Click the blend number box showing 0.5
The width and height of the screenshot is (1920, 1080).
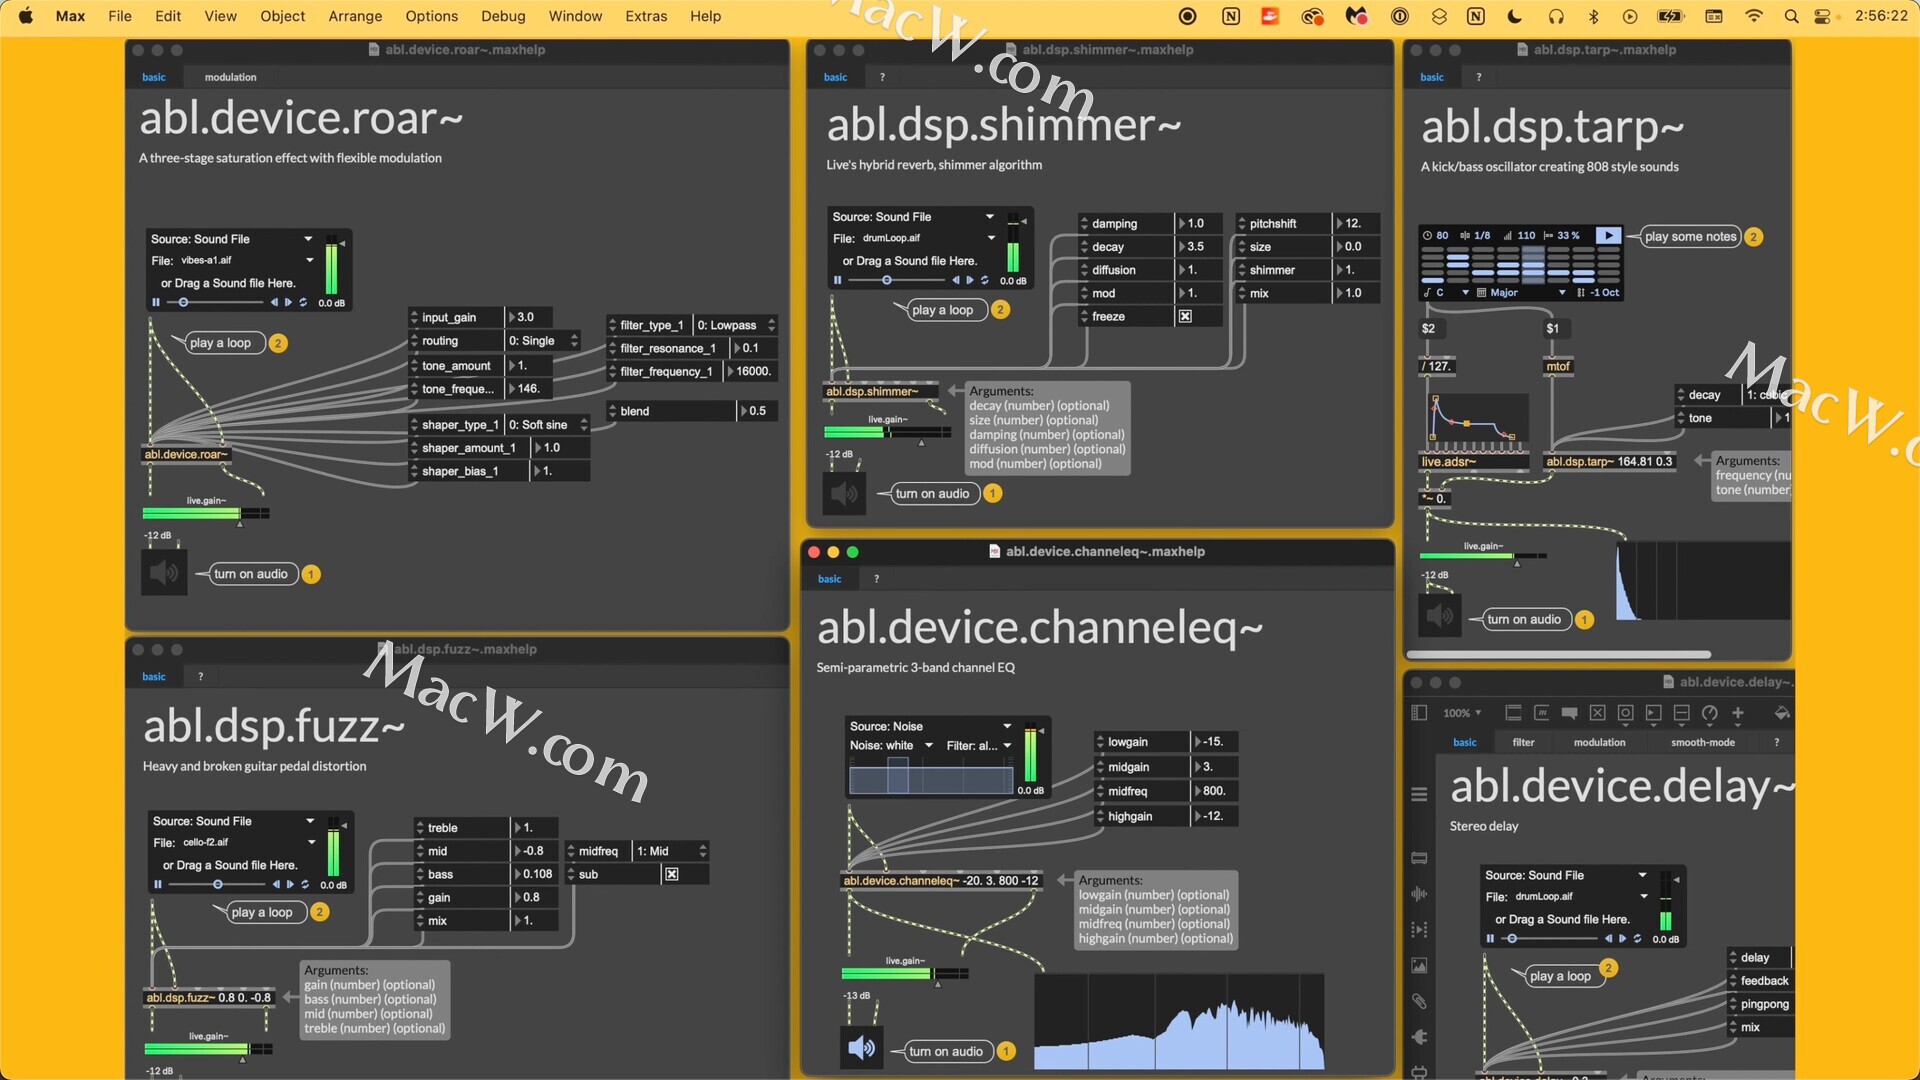pos(757,411)
